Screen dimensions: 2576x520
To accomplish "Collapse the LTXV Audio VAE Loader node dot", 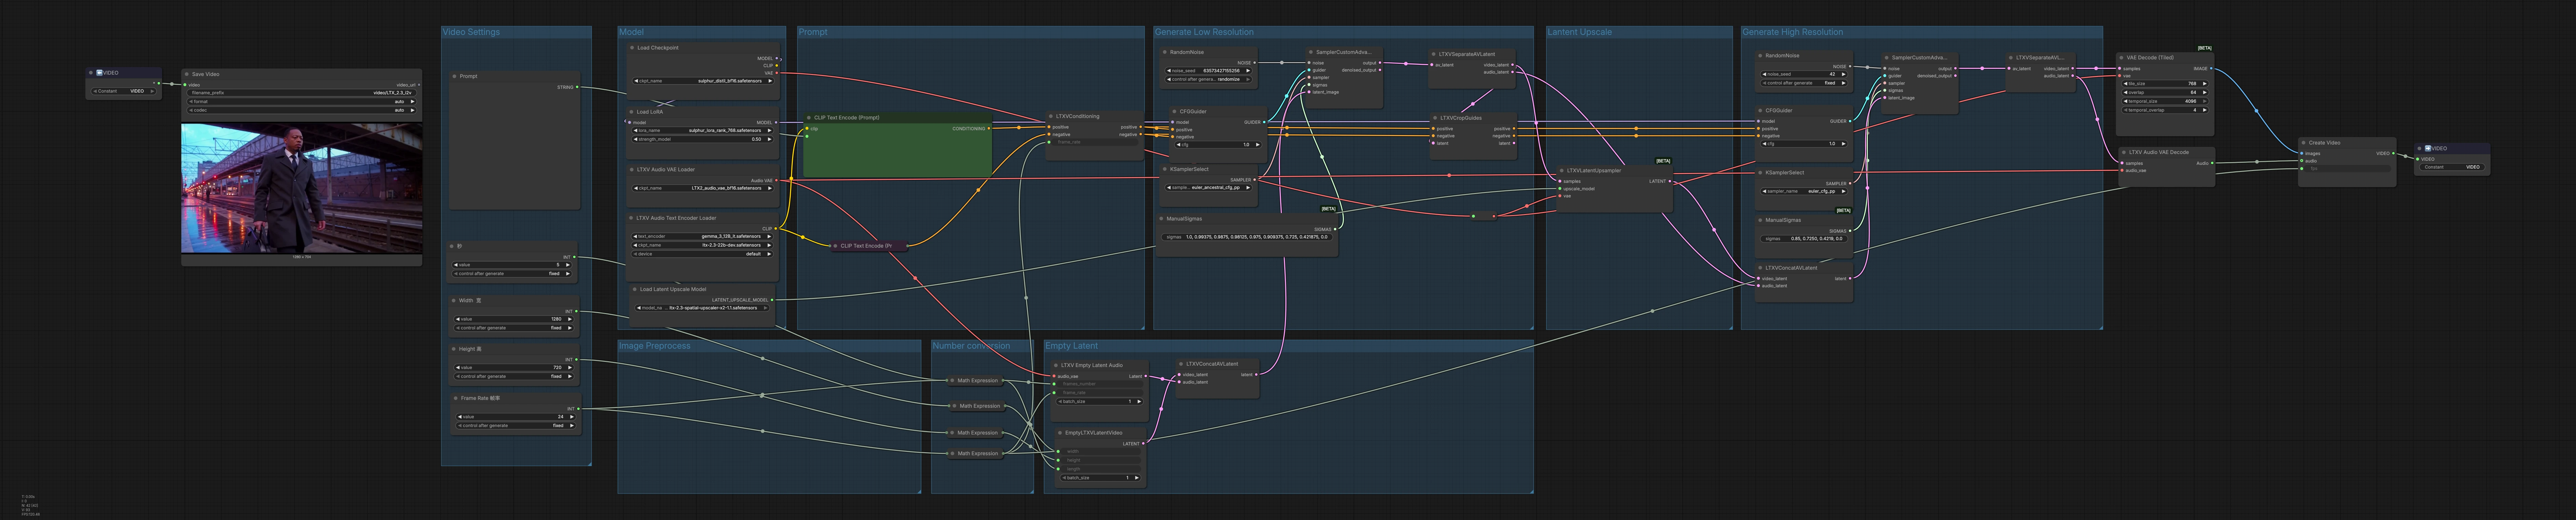I will [x=632, y=170].
